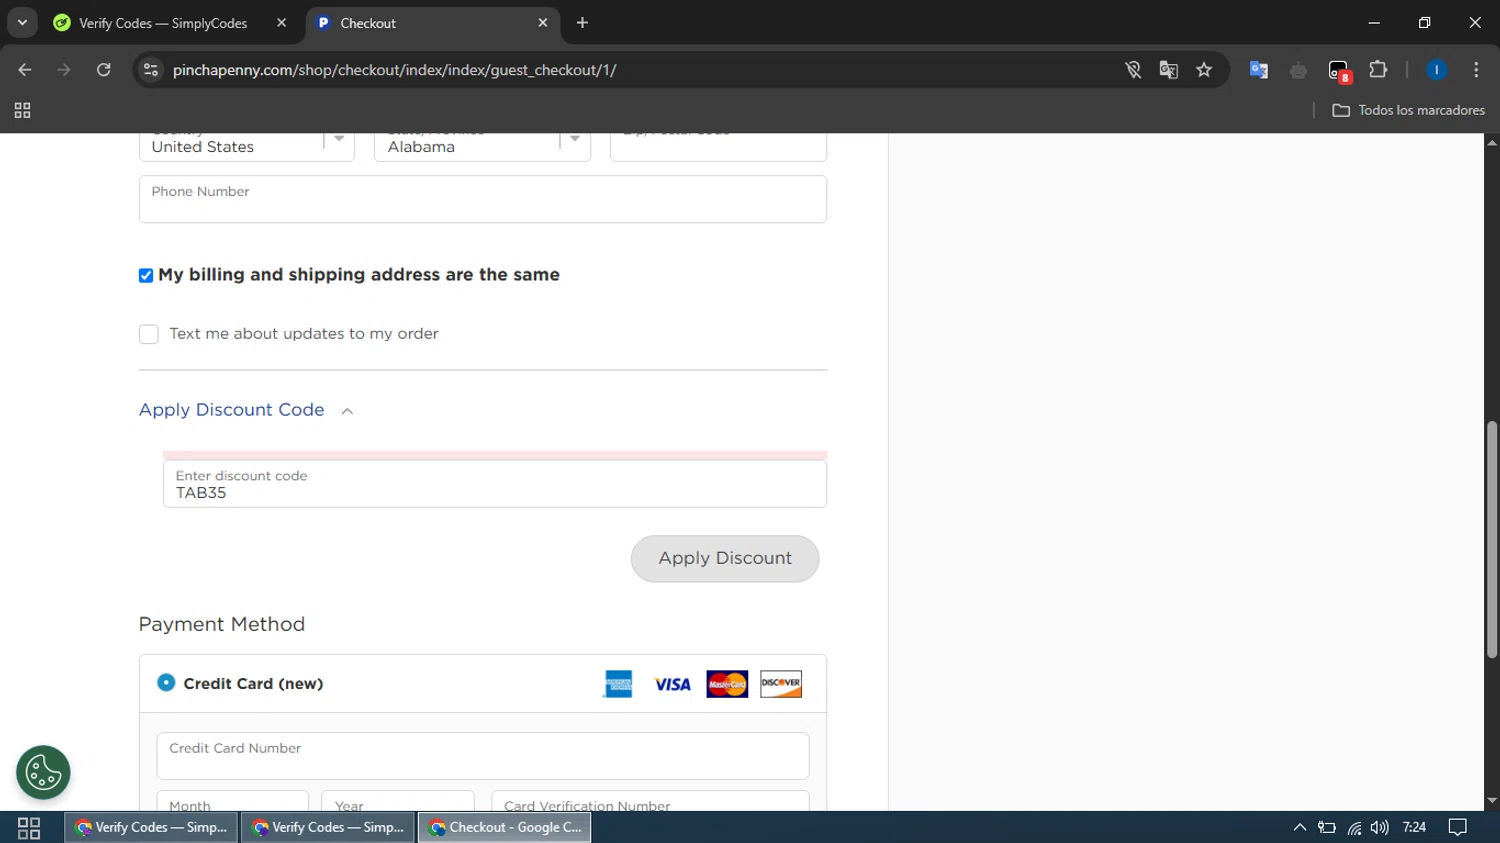Uncheck billing and shipping address same
The height and width of the screenshot is (843, 1500).
(x=146, y=275)
